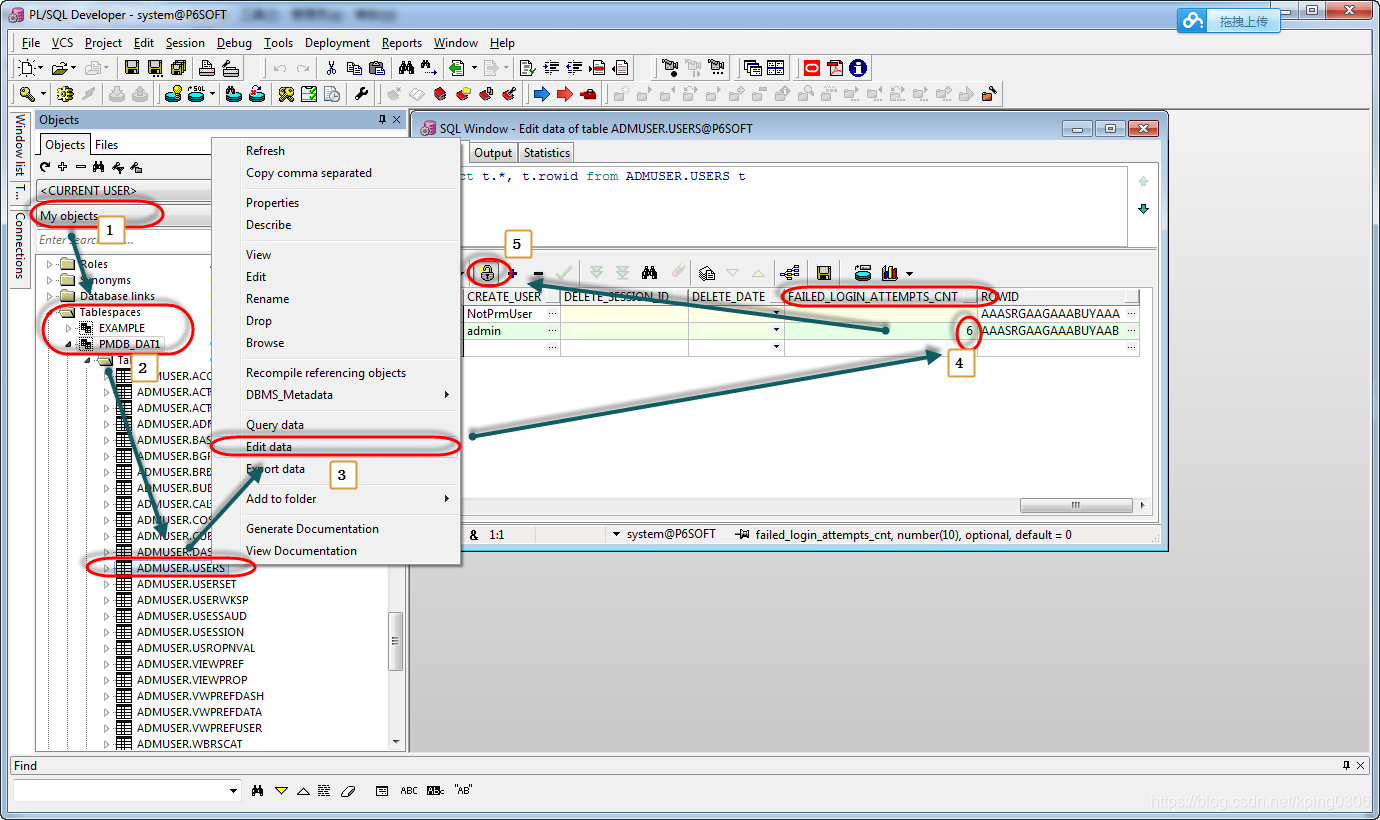Click the Execute gear icon
The height and width of the screenshot is (820, 1380).
coord(65,94)
